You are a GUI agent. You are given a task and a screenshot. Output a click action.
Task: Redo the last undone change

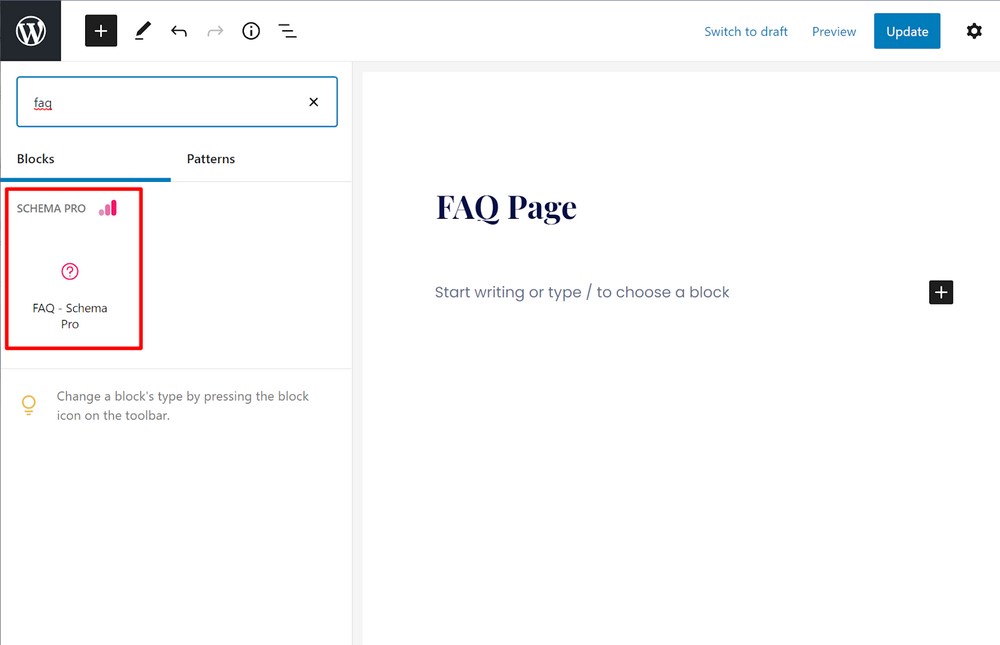[216, 31]
